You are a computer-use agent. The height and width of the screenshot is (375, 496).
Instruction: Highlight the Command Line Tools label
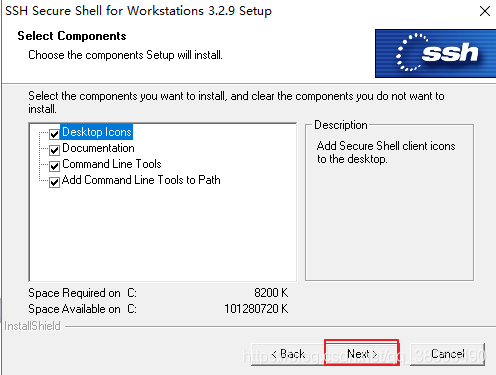(x=112, y=164)
